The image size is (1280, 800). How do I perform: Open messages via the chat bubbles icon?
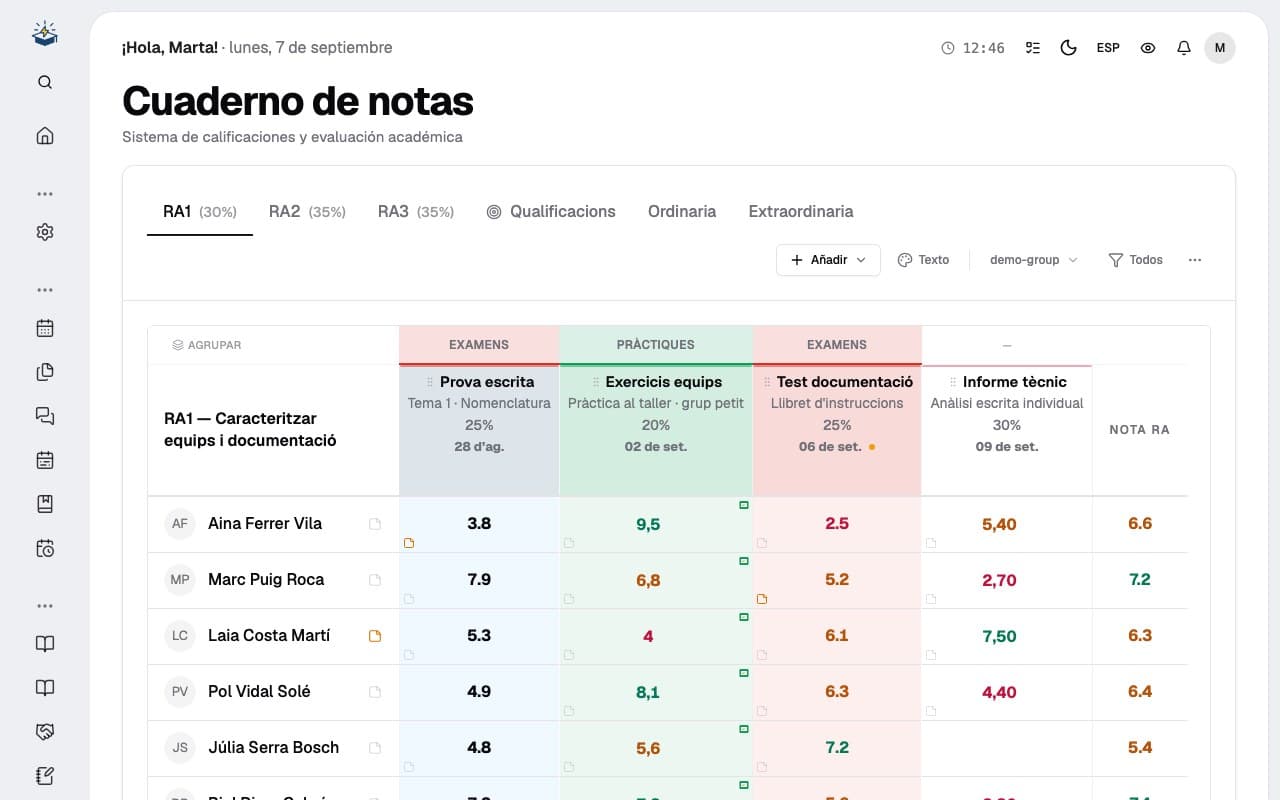pyautogui.click(x=45, y=416)
